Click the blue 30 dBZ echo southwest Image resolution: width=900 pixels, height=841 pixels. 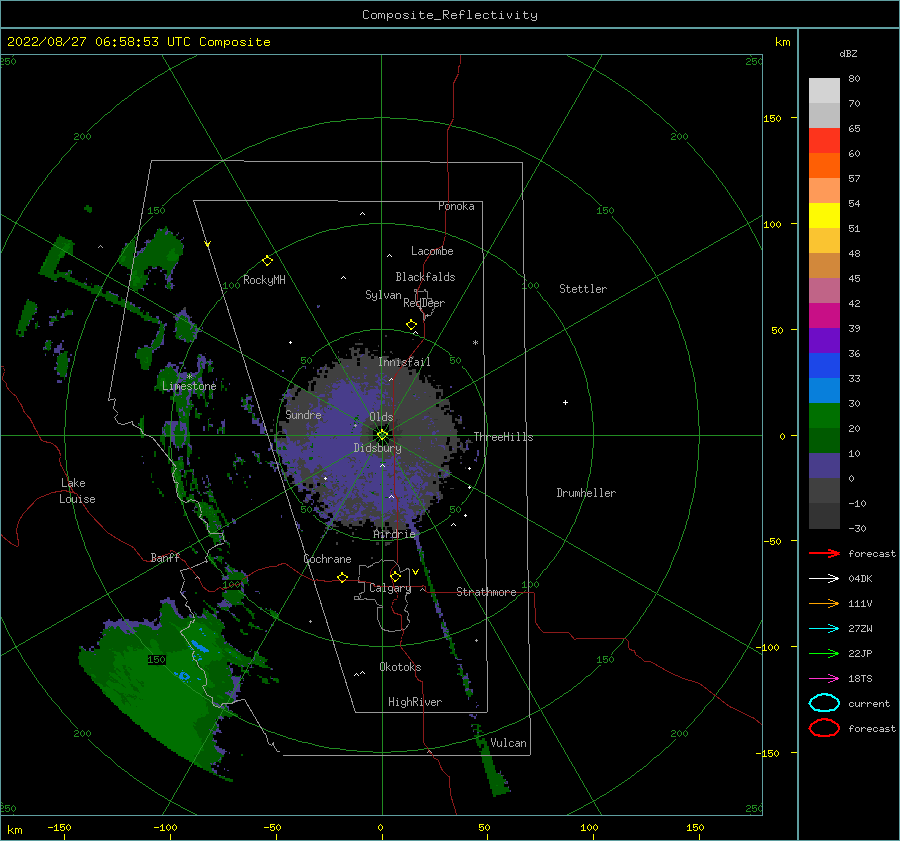tap(184, 676)
